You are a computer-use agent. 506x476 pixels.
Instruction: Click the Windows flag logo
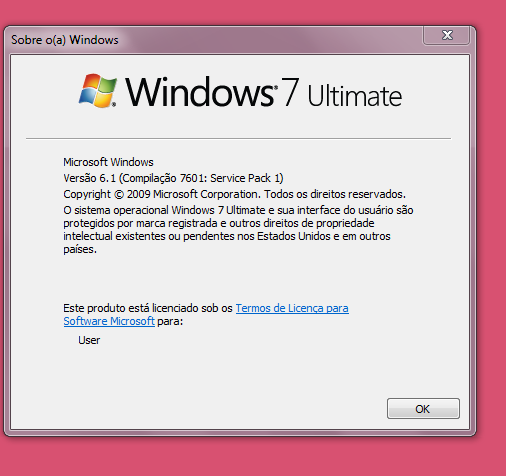[98, 91]
